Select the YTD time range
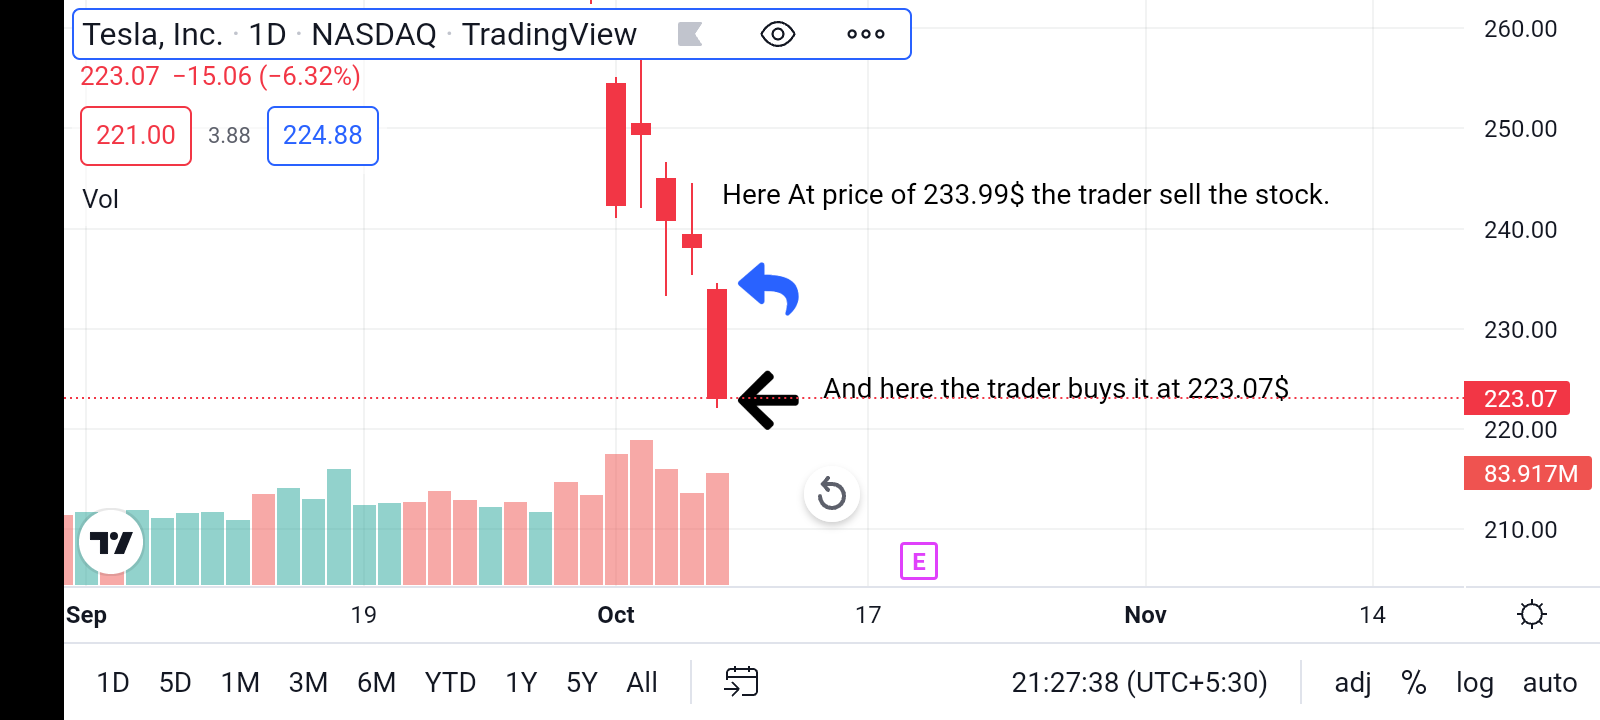This screenshot has height=720, width=1600. click(x=450, y=683)
